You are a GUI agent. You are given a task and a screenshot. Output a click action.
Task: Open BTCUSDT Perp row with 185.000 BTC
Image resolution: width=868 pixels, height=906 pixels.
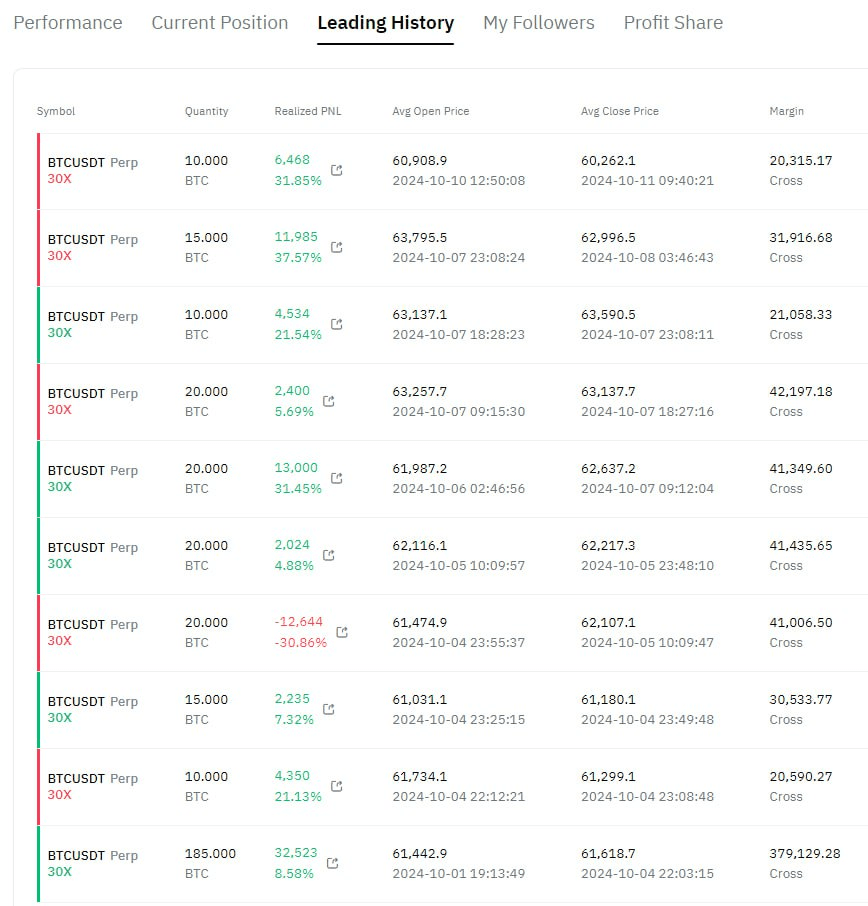[452, 864]
